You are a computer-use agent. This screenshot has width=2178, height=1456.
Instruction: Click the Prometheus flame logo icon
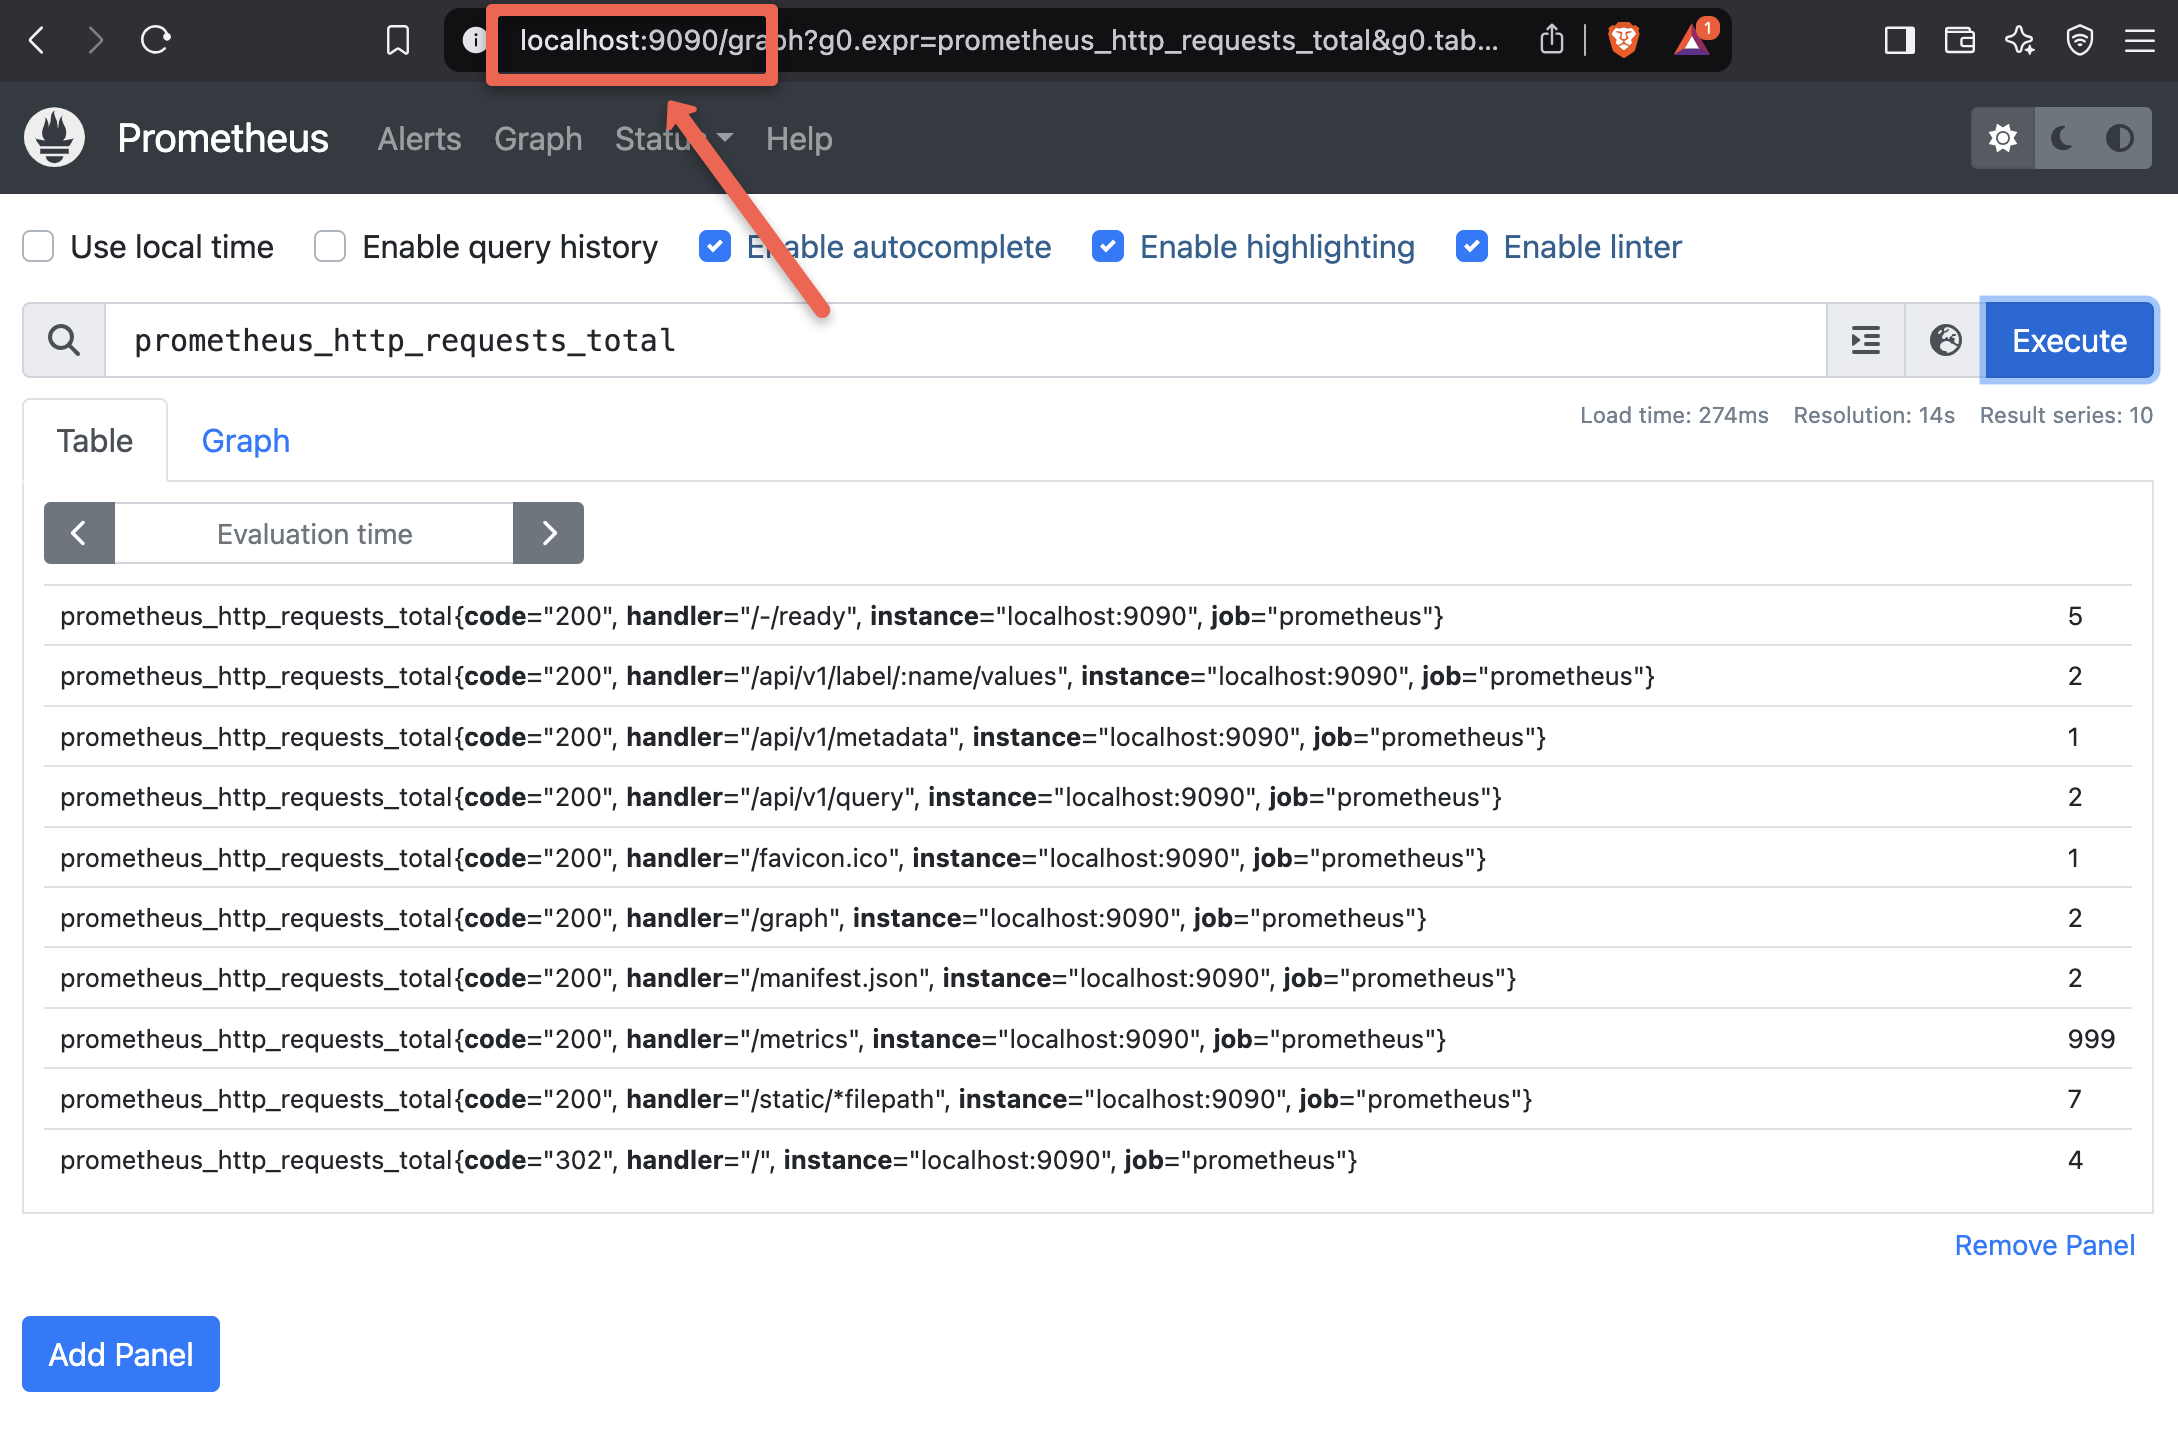pos(58,138)
